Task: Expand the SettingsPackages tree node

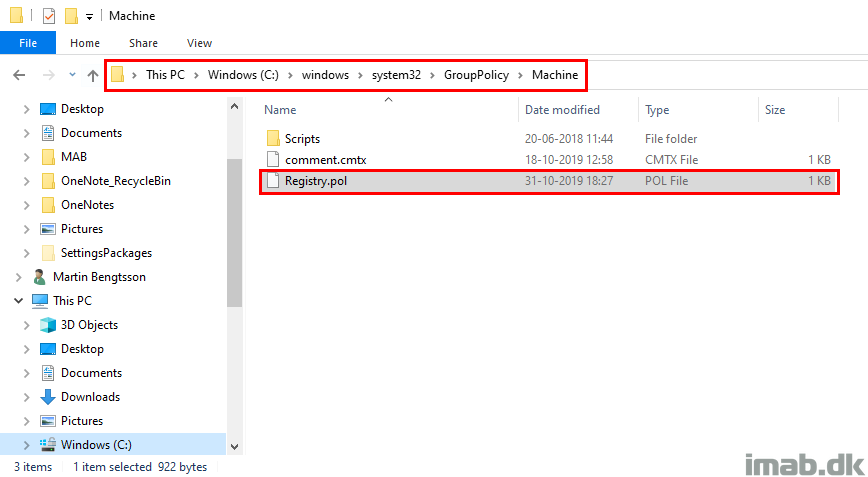Action: click(27, 253)
